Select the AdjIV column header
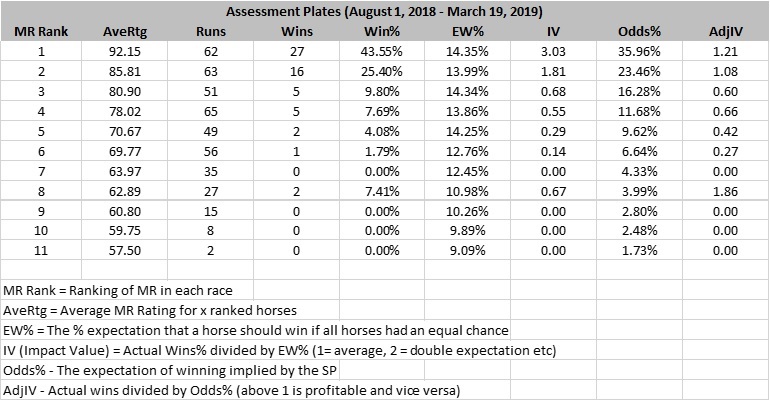 (725, 32)
